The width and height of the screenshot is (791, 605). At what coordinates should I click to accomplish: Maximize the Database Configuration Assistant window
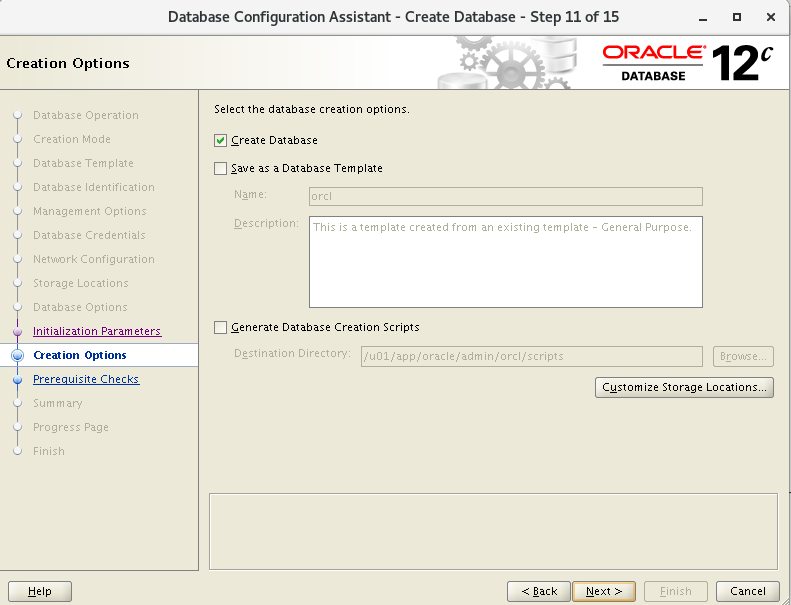click(737, 17)
